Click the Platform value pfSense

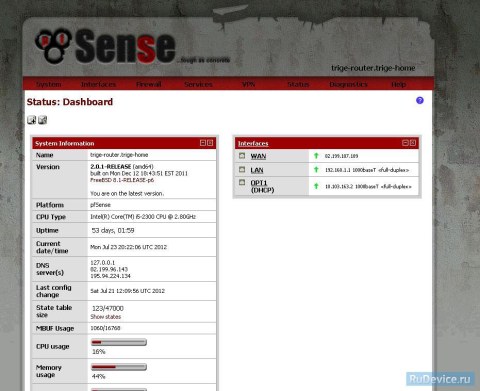[x=100, y=205]
